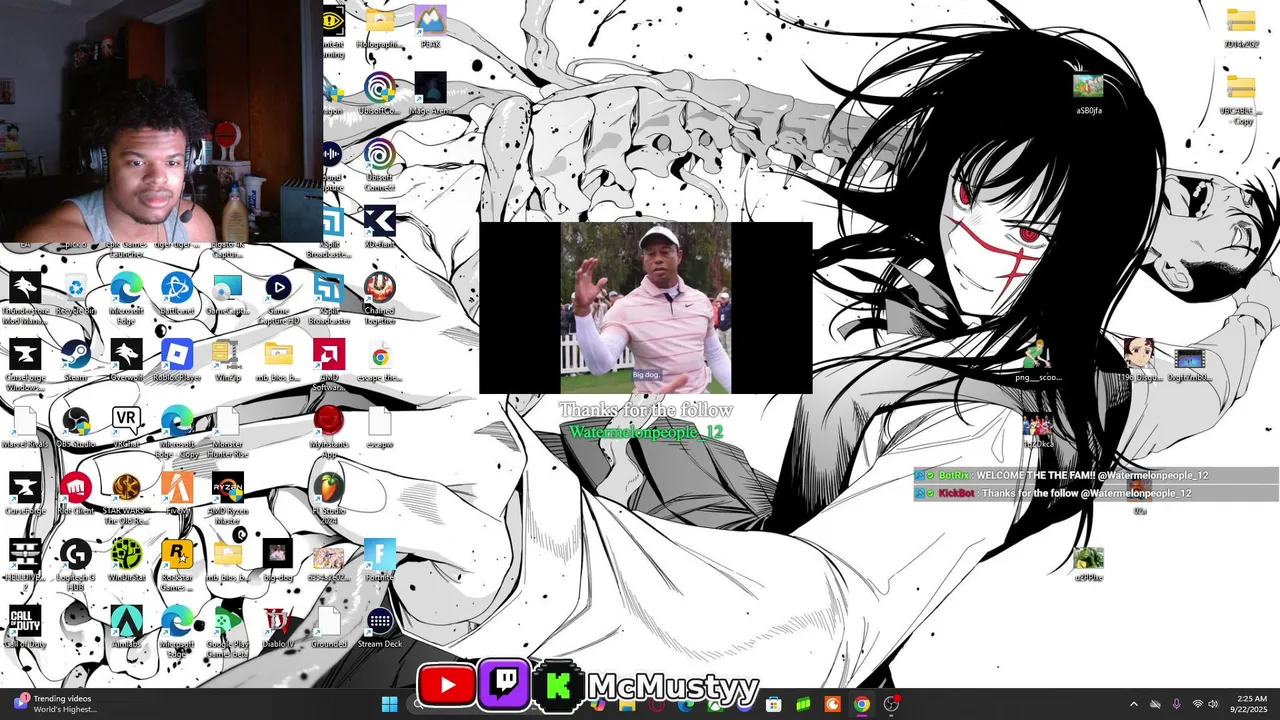Screen dimensions: 1280x720
Task: Toggle microphone tray indicator
Action: 1176,704
